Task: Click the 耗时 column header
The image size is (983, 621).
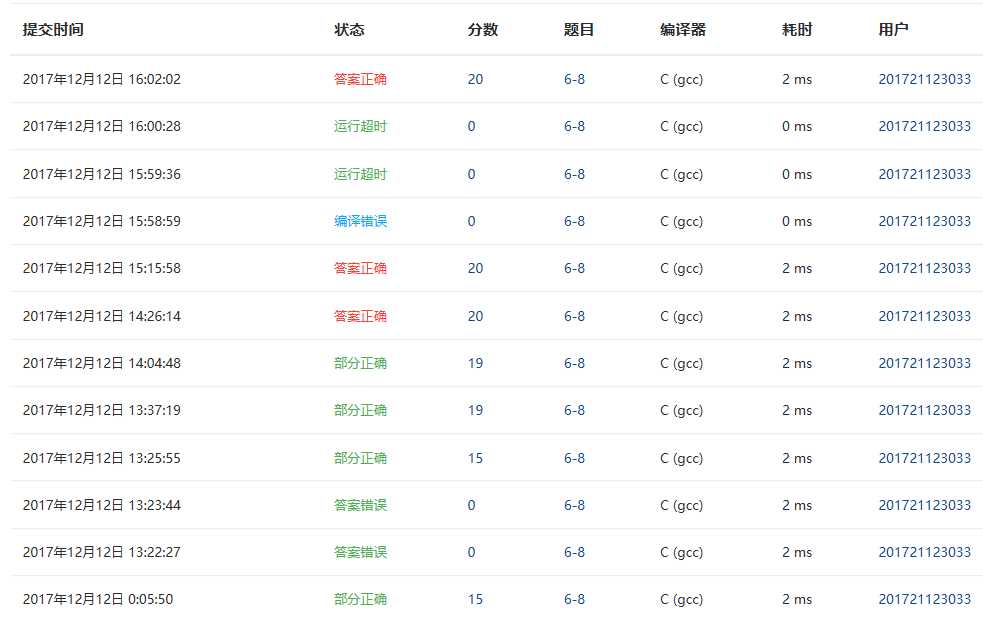Action: 797,29
